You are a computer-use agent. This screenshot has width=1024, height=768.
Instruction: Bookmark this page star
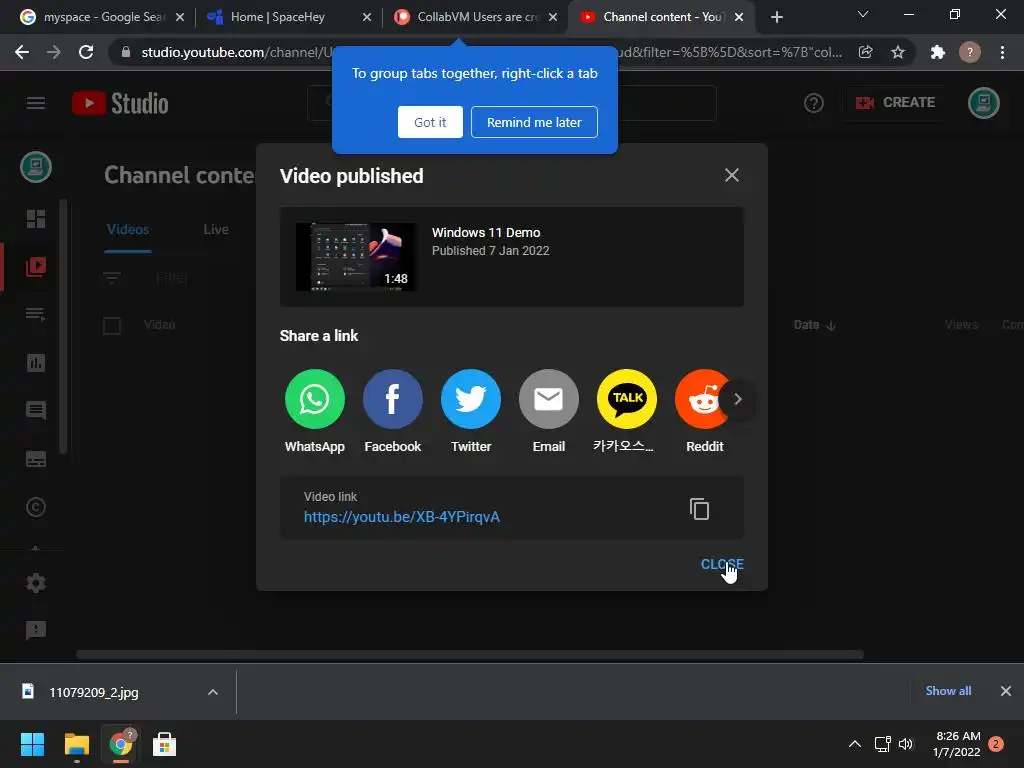pos(898,52)
